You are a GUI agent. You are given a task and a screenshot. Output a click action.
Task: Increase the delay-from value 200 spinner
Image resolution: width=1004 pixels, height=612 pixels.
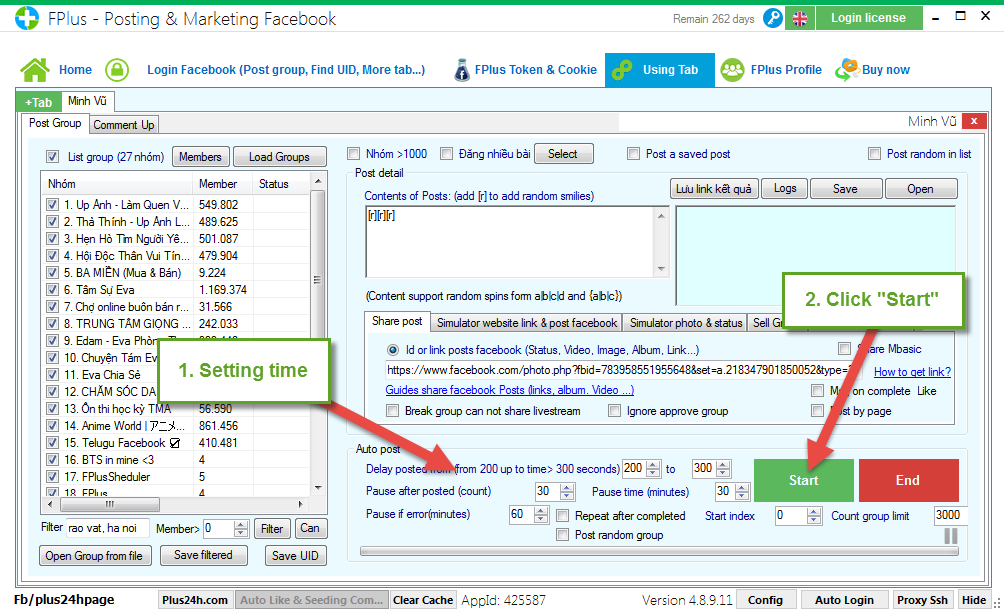coord(653,465)
